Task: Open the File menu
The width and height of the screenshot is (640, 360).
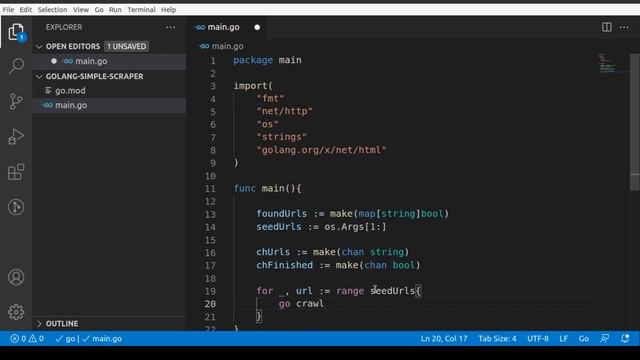Action: [x=8, y=9]
